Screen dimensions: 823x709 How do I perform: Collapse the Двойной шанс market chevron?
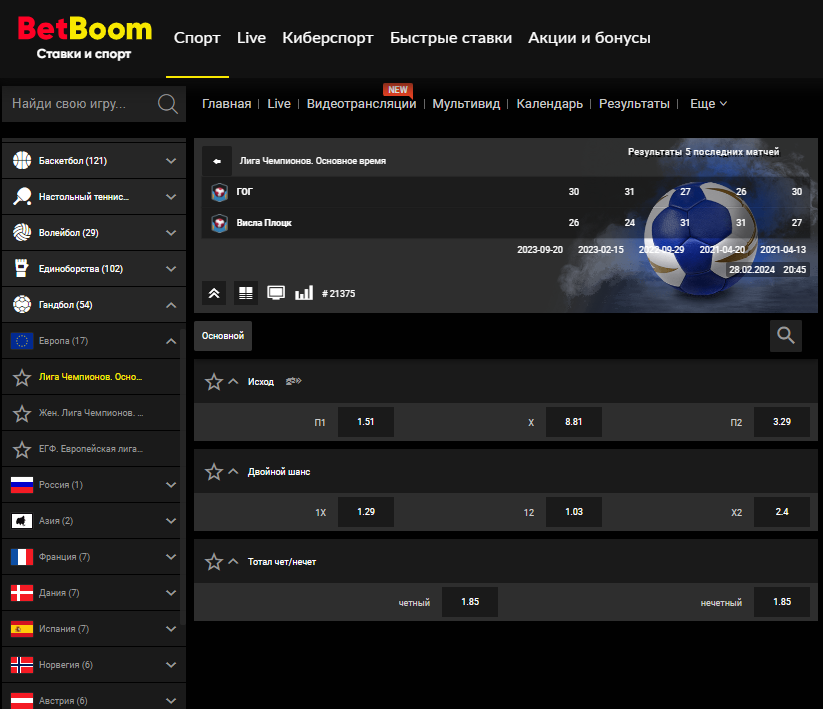234,472
